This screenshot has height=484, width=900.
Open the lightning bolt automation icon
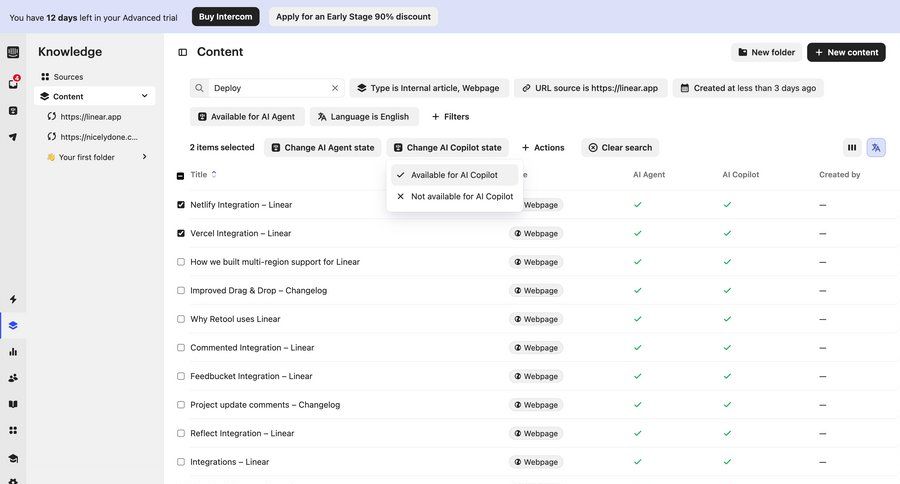[13, 299]
